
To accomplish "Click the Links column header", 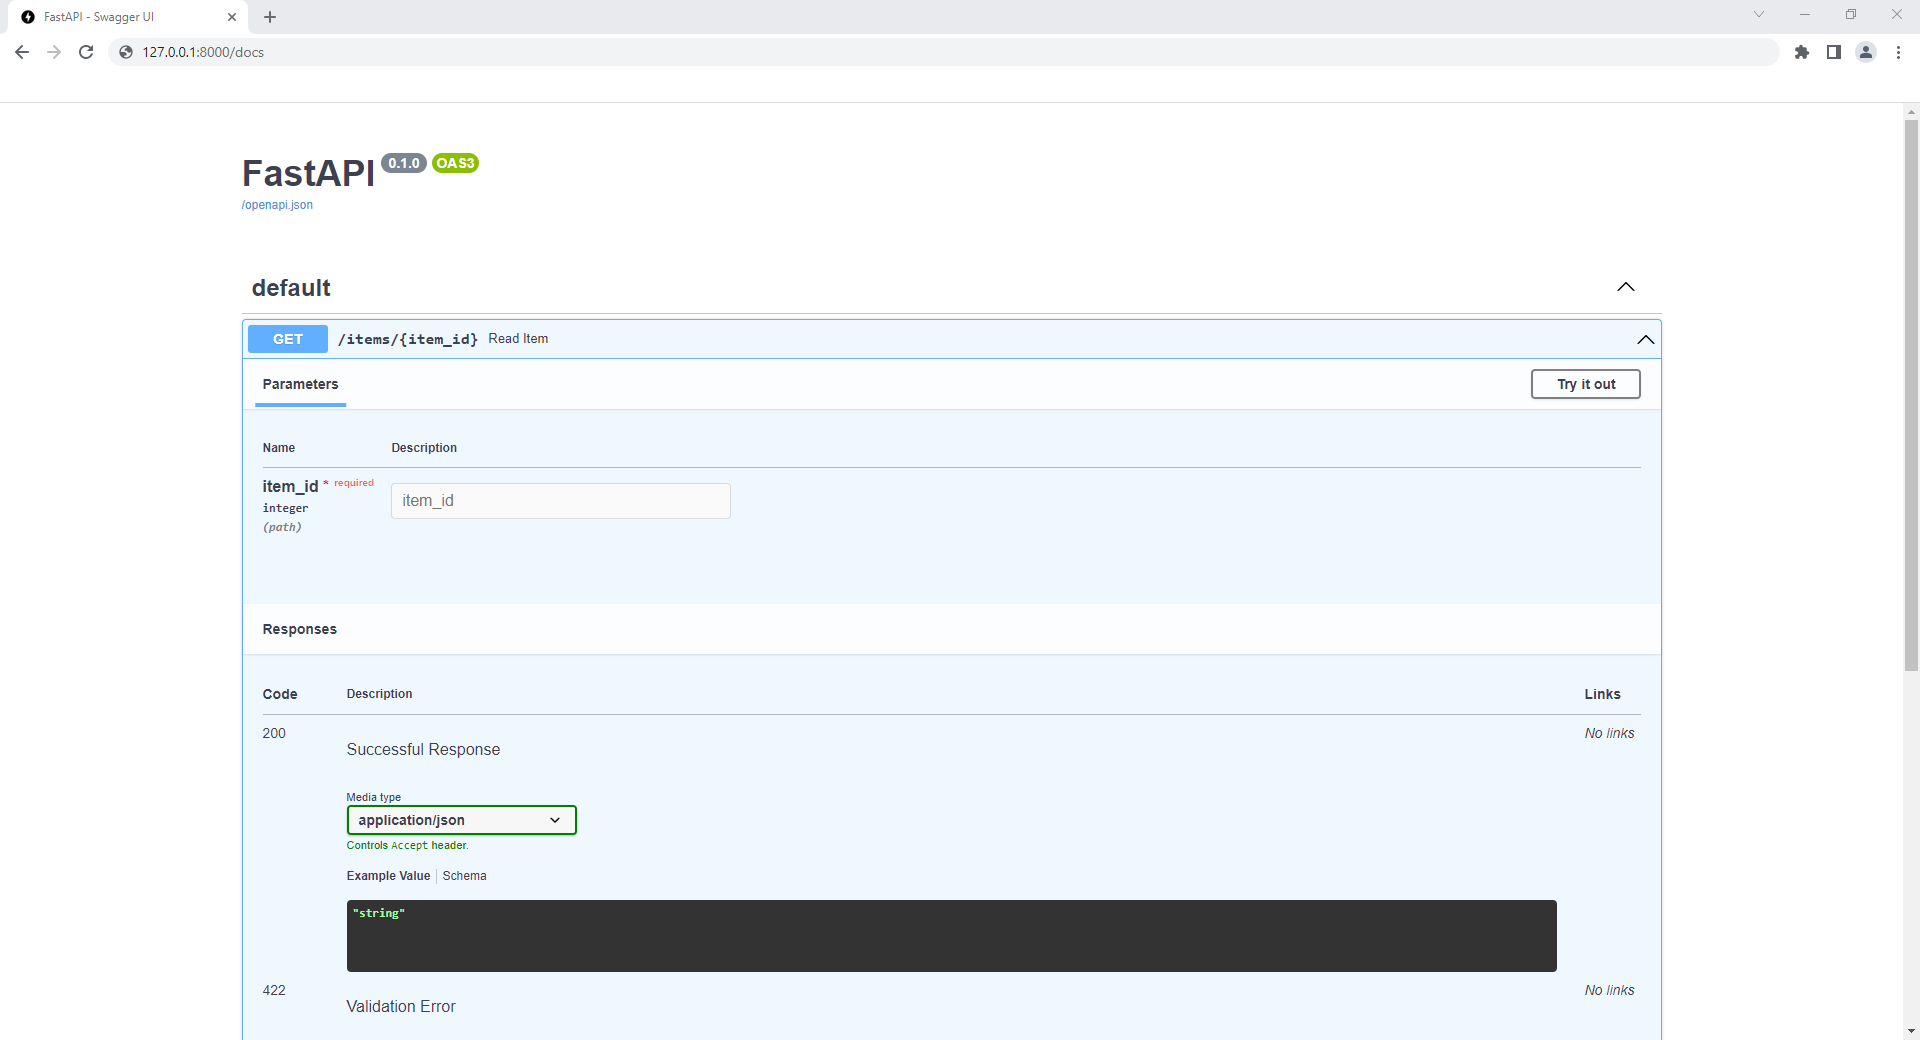I will 1602,694.
